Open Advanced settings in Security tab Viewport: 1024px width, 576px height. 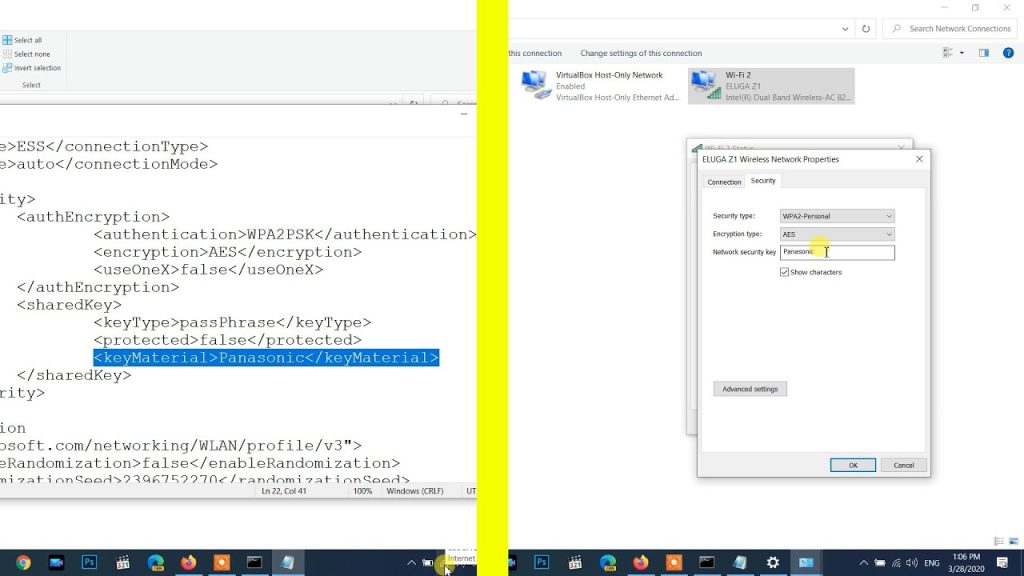pyautogui.click(x=750, y=389)
